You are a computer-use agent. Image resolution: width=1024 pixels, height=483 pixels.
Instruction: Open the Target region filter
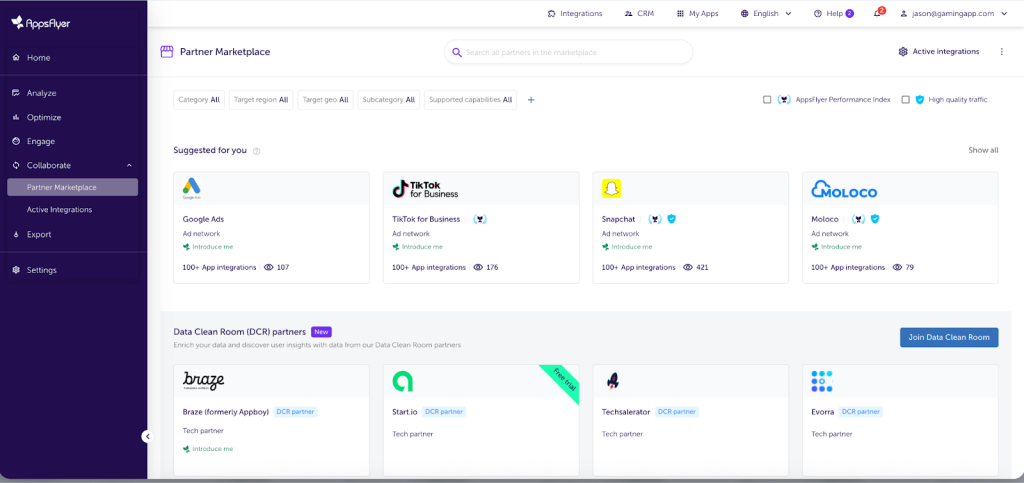[260, 100]
